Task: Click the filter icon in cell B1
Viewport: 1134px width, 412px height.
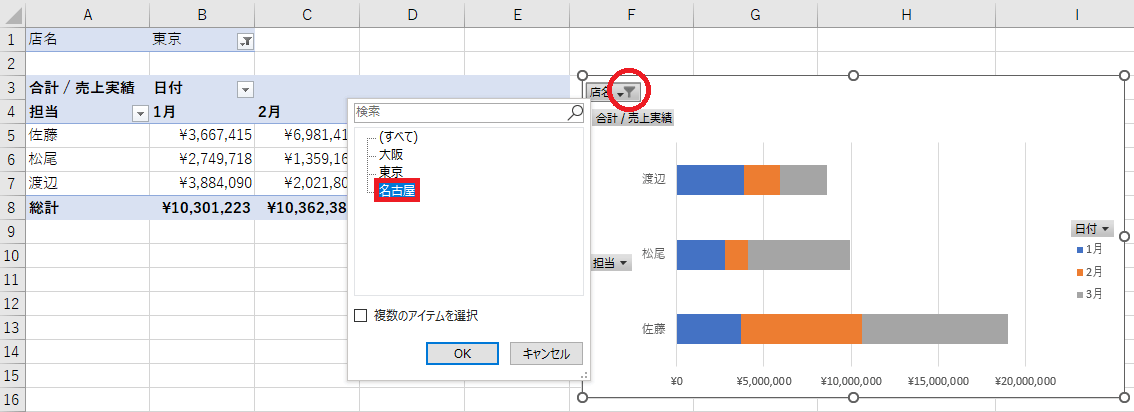Action: click(245, 41)
